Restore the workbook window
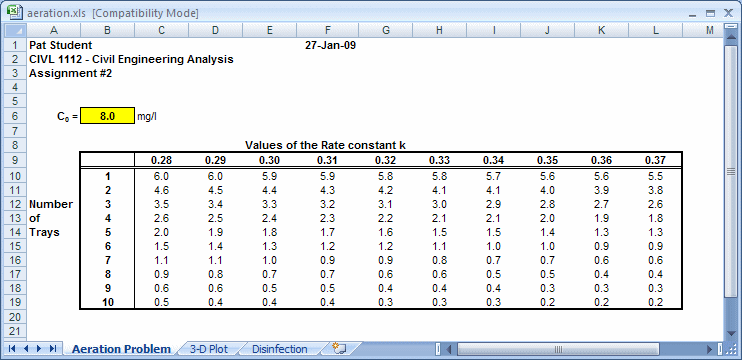The height and width of the screenshot is (360, 742). coord(710,14)
